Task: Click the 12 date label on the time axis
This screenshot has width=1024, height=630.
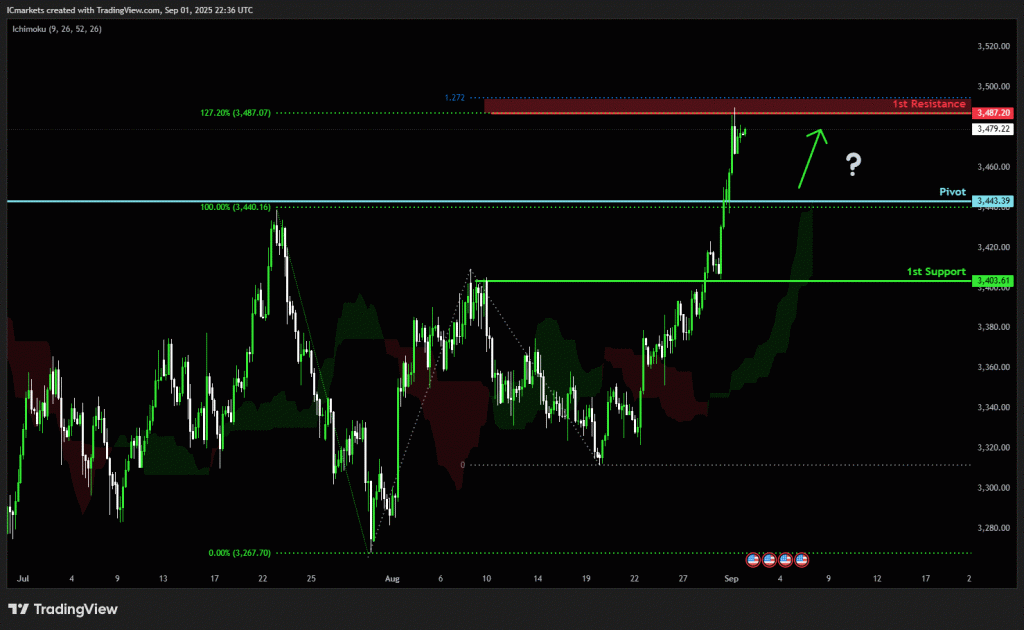Action: pyautogui.click(x=877, y=578)
